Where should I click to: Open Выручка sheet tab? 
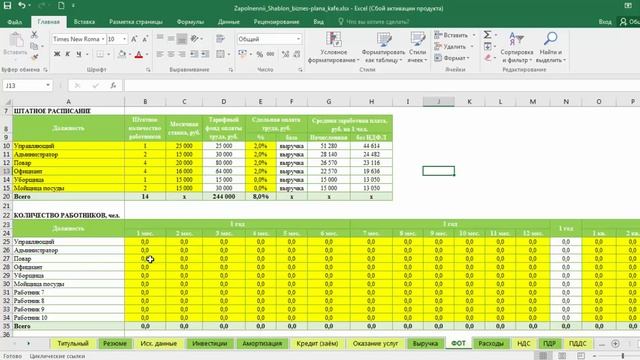425,344
